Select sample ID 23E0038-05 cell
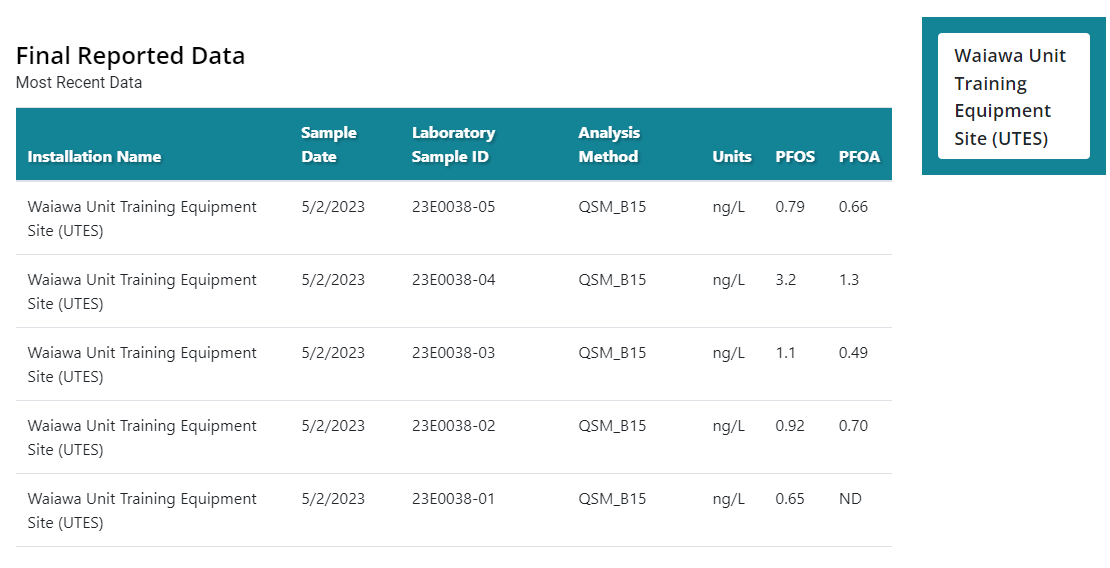Image resolution: width=1110 pixels, height=568 pixels. pos(453,207)
